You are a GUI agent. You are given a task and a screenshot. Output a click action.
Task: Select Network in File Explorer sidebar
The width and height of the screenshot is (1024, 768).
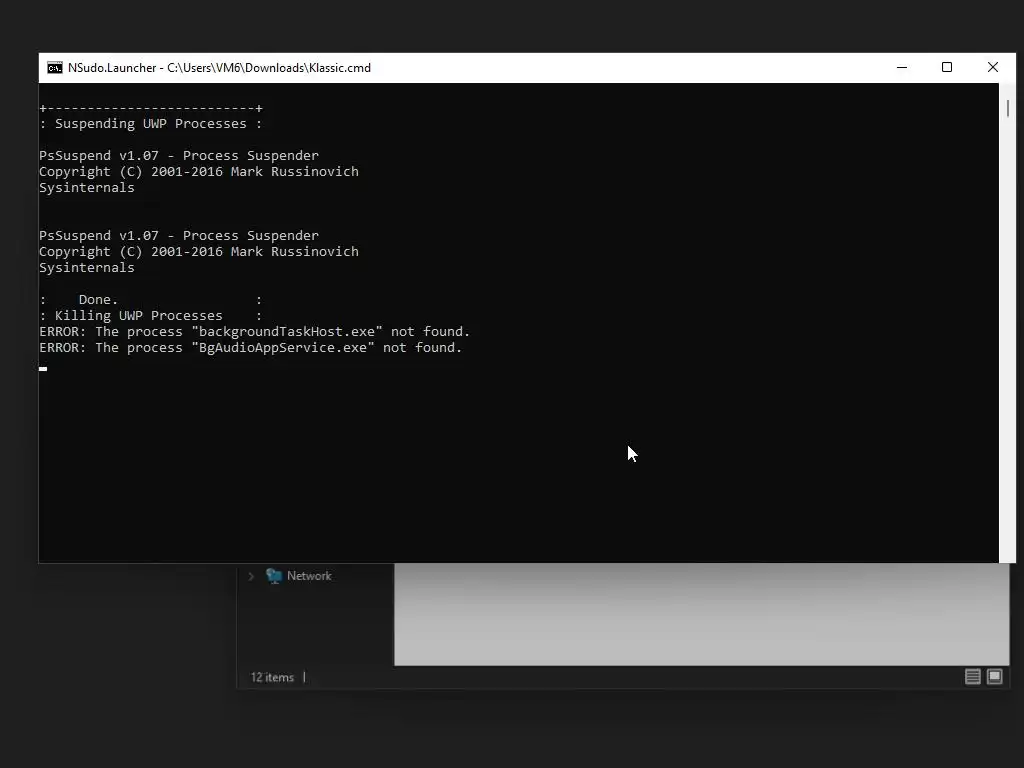pos(309,576)
